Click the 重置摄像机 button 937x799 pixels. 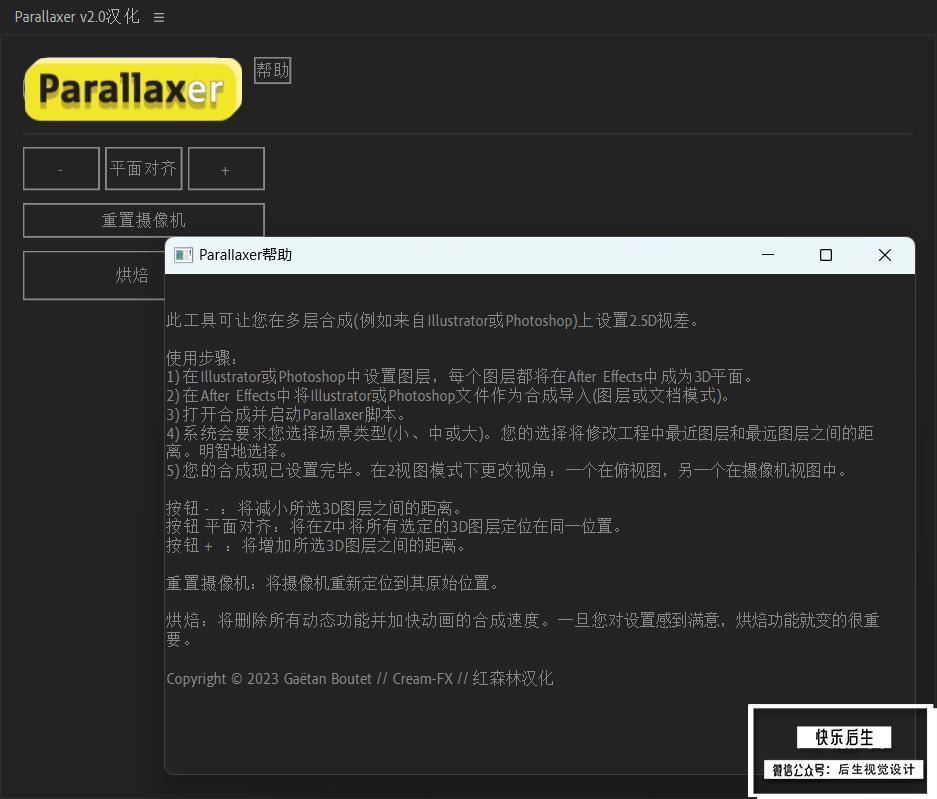(x=143, y=221)
